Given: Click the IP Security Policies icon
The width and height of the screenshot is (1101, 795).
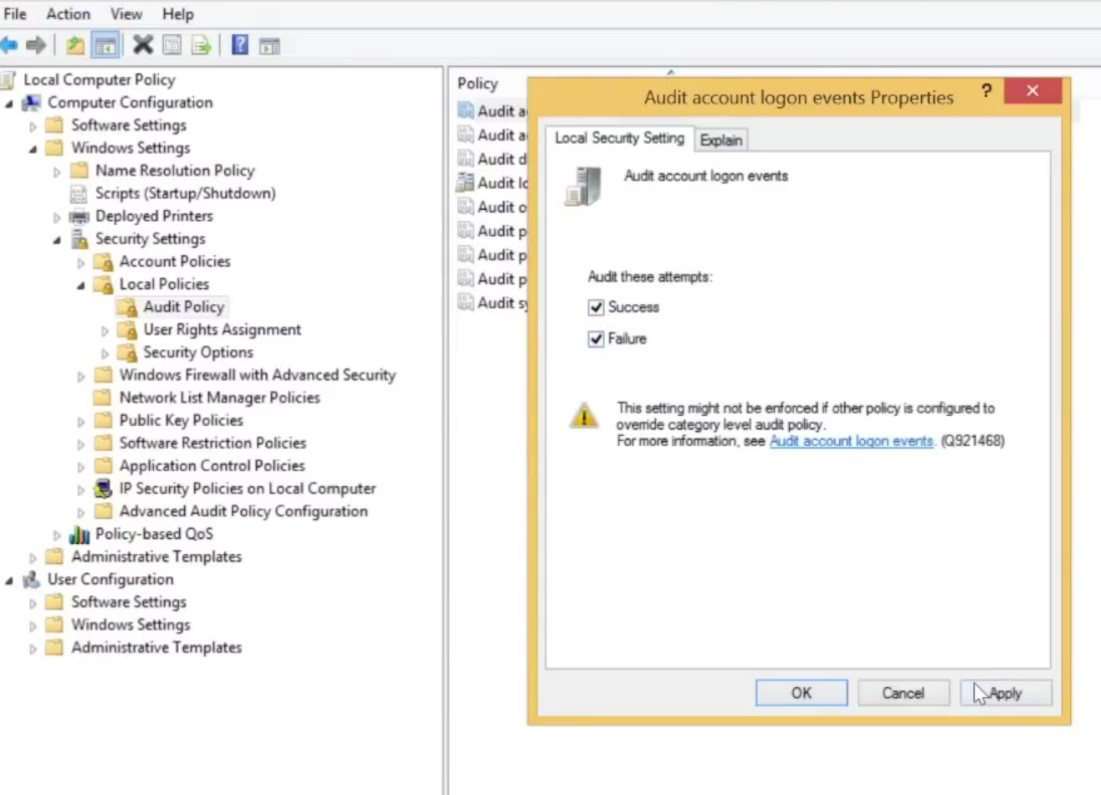Looking at the screenshot, I should tap(103, 488).
